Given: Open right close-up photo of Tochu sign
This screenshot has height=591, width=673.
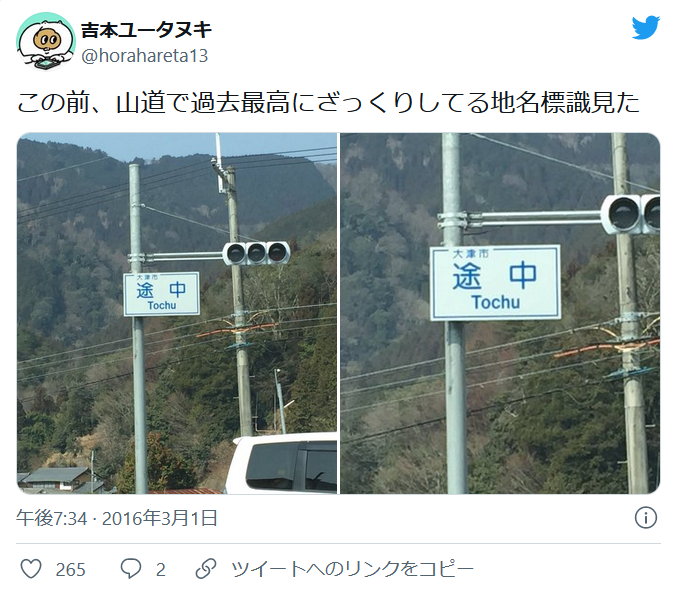Looking at the screenshot, I should [x=500, y=313].
